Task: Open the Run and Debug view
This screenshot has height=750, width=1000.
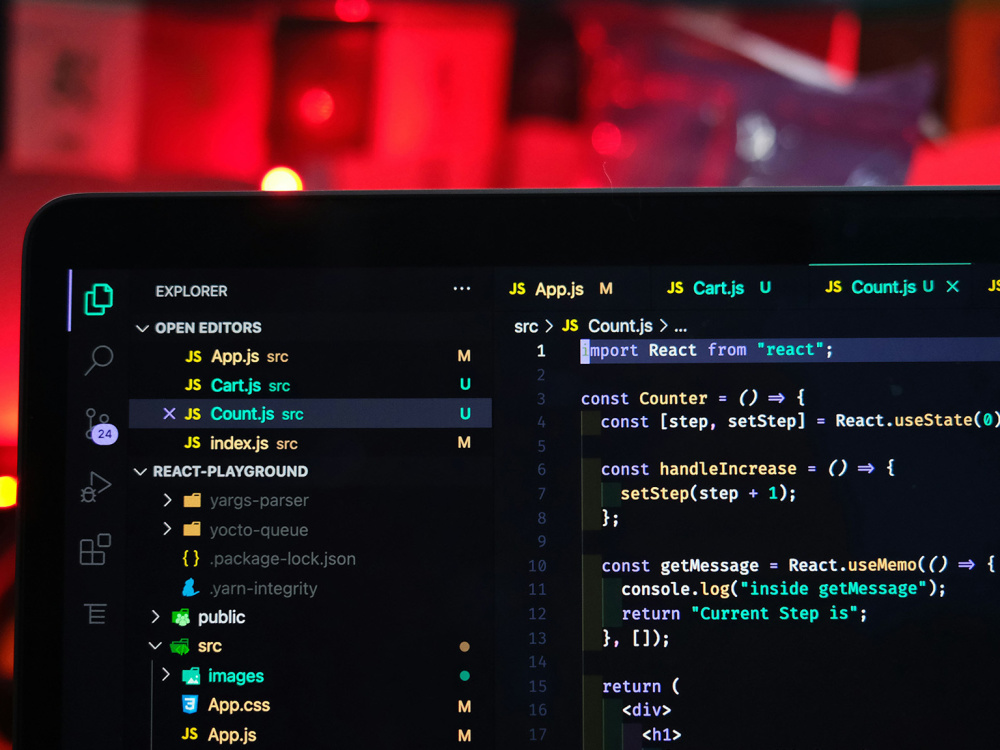Action: (x=96, y=487)
